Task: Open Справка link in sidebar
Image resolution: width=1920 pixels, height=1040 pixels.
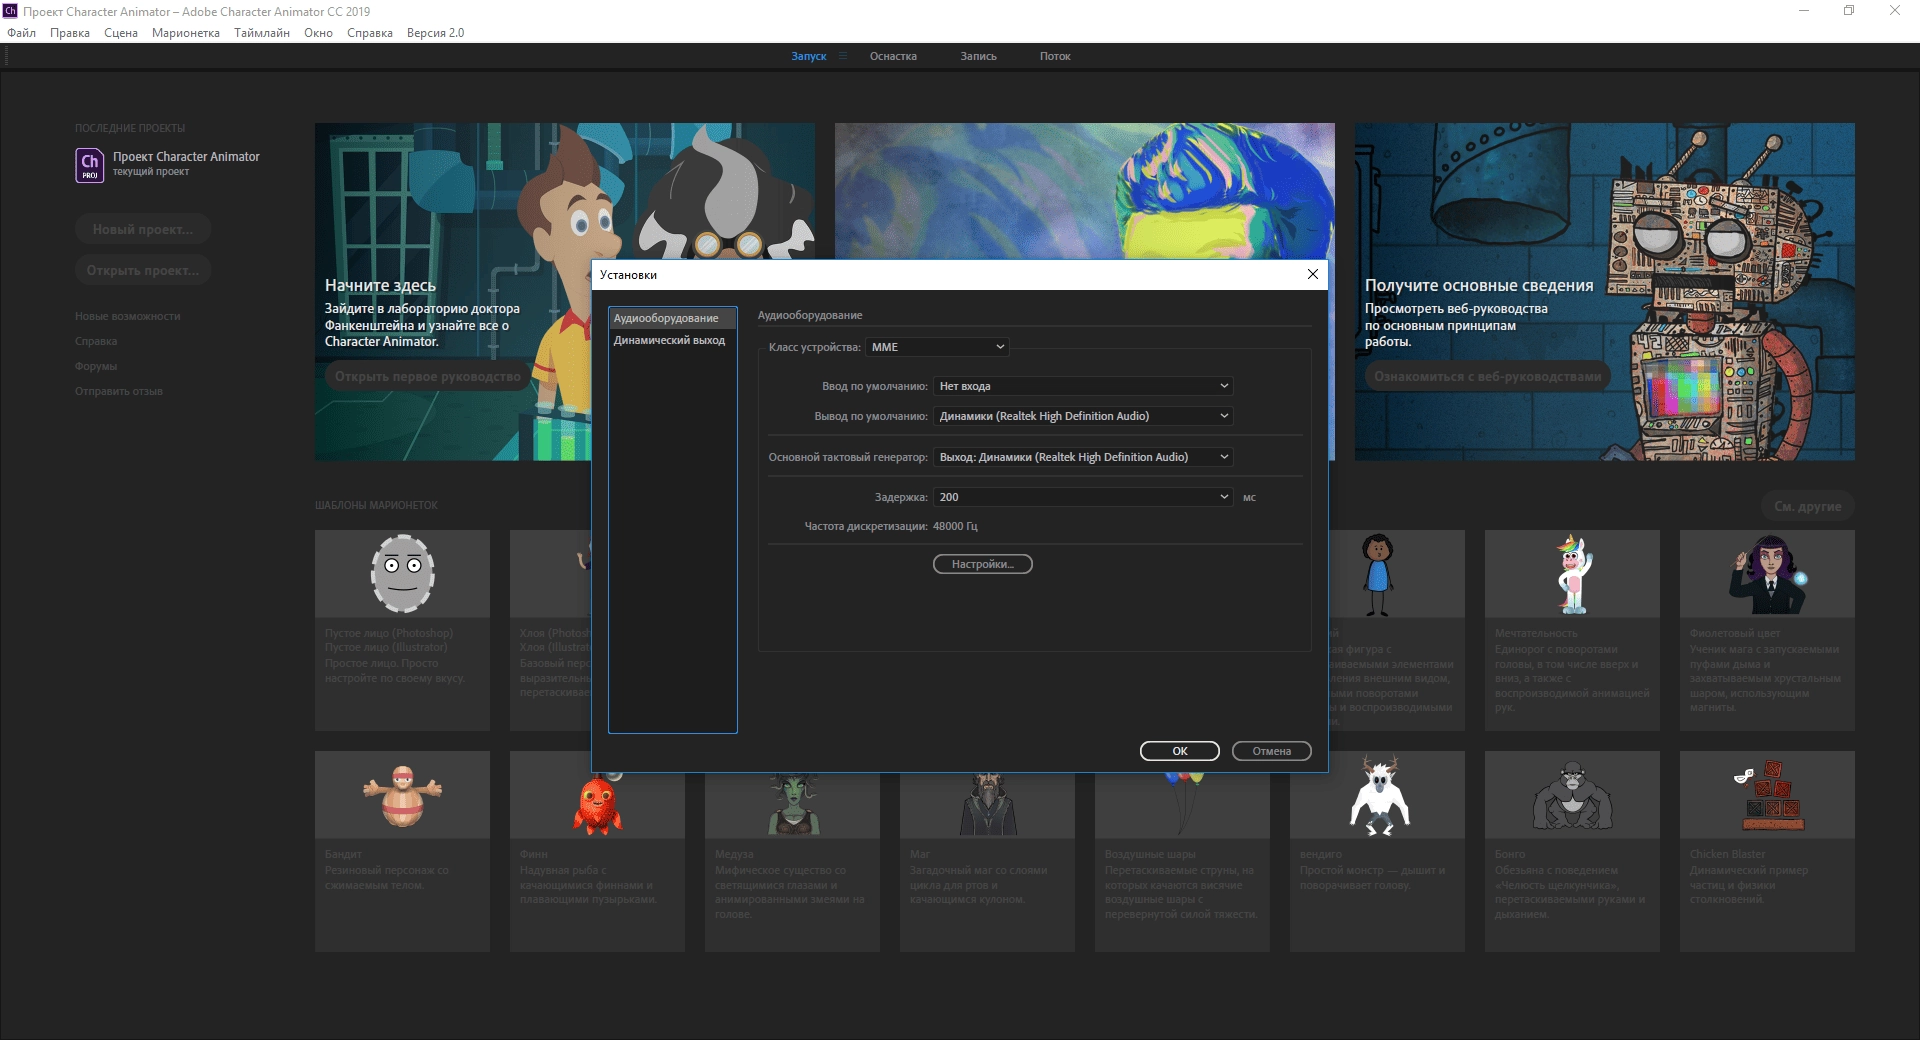Action: pos(96,341)
